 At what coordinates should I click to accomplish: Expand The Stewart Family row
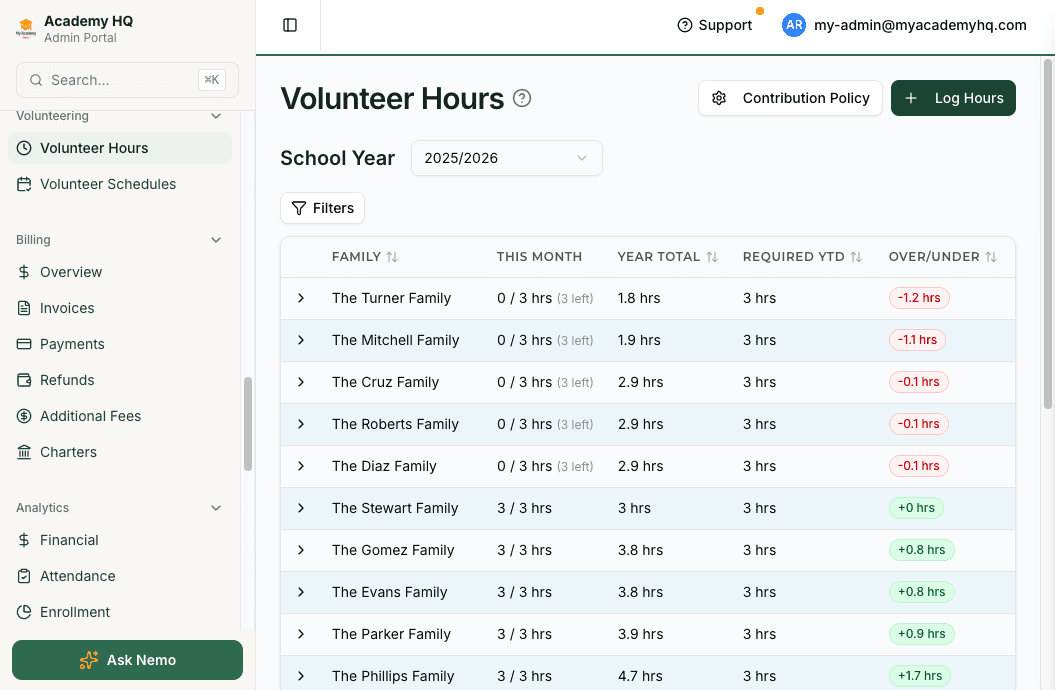301,508
